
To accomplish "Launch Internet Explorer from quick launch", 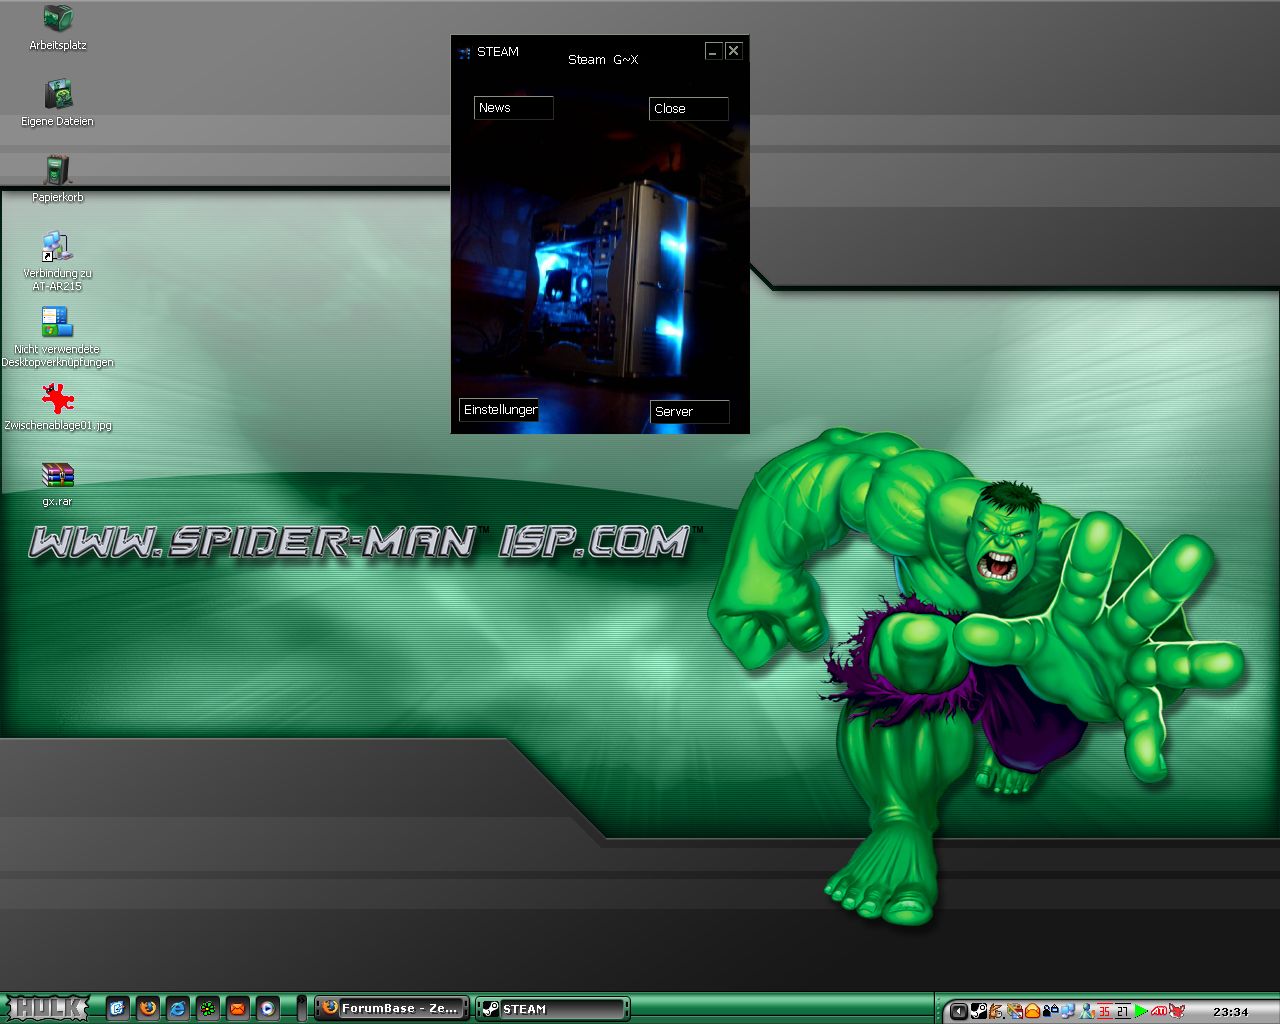I will tap(178, 1009).
